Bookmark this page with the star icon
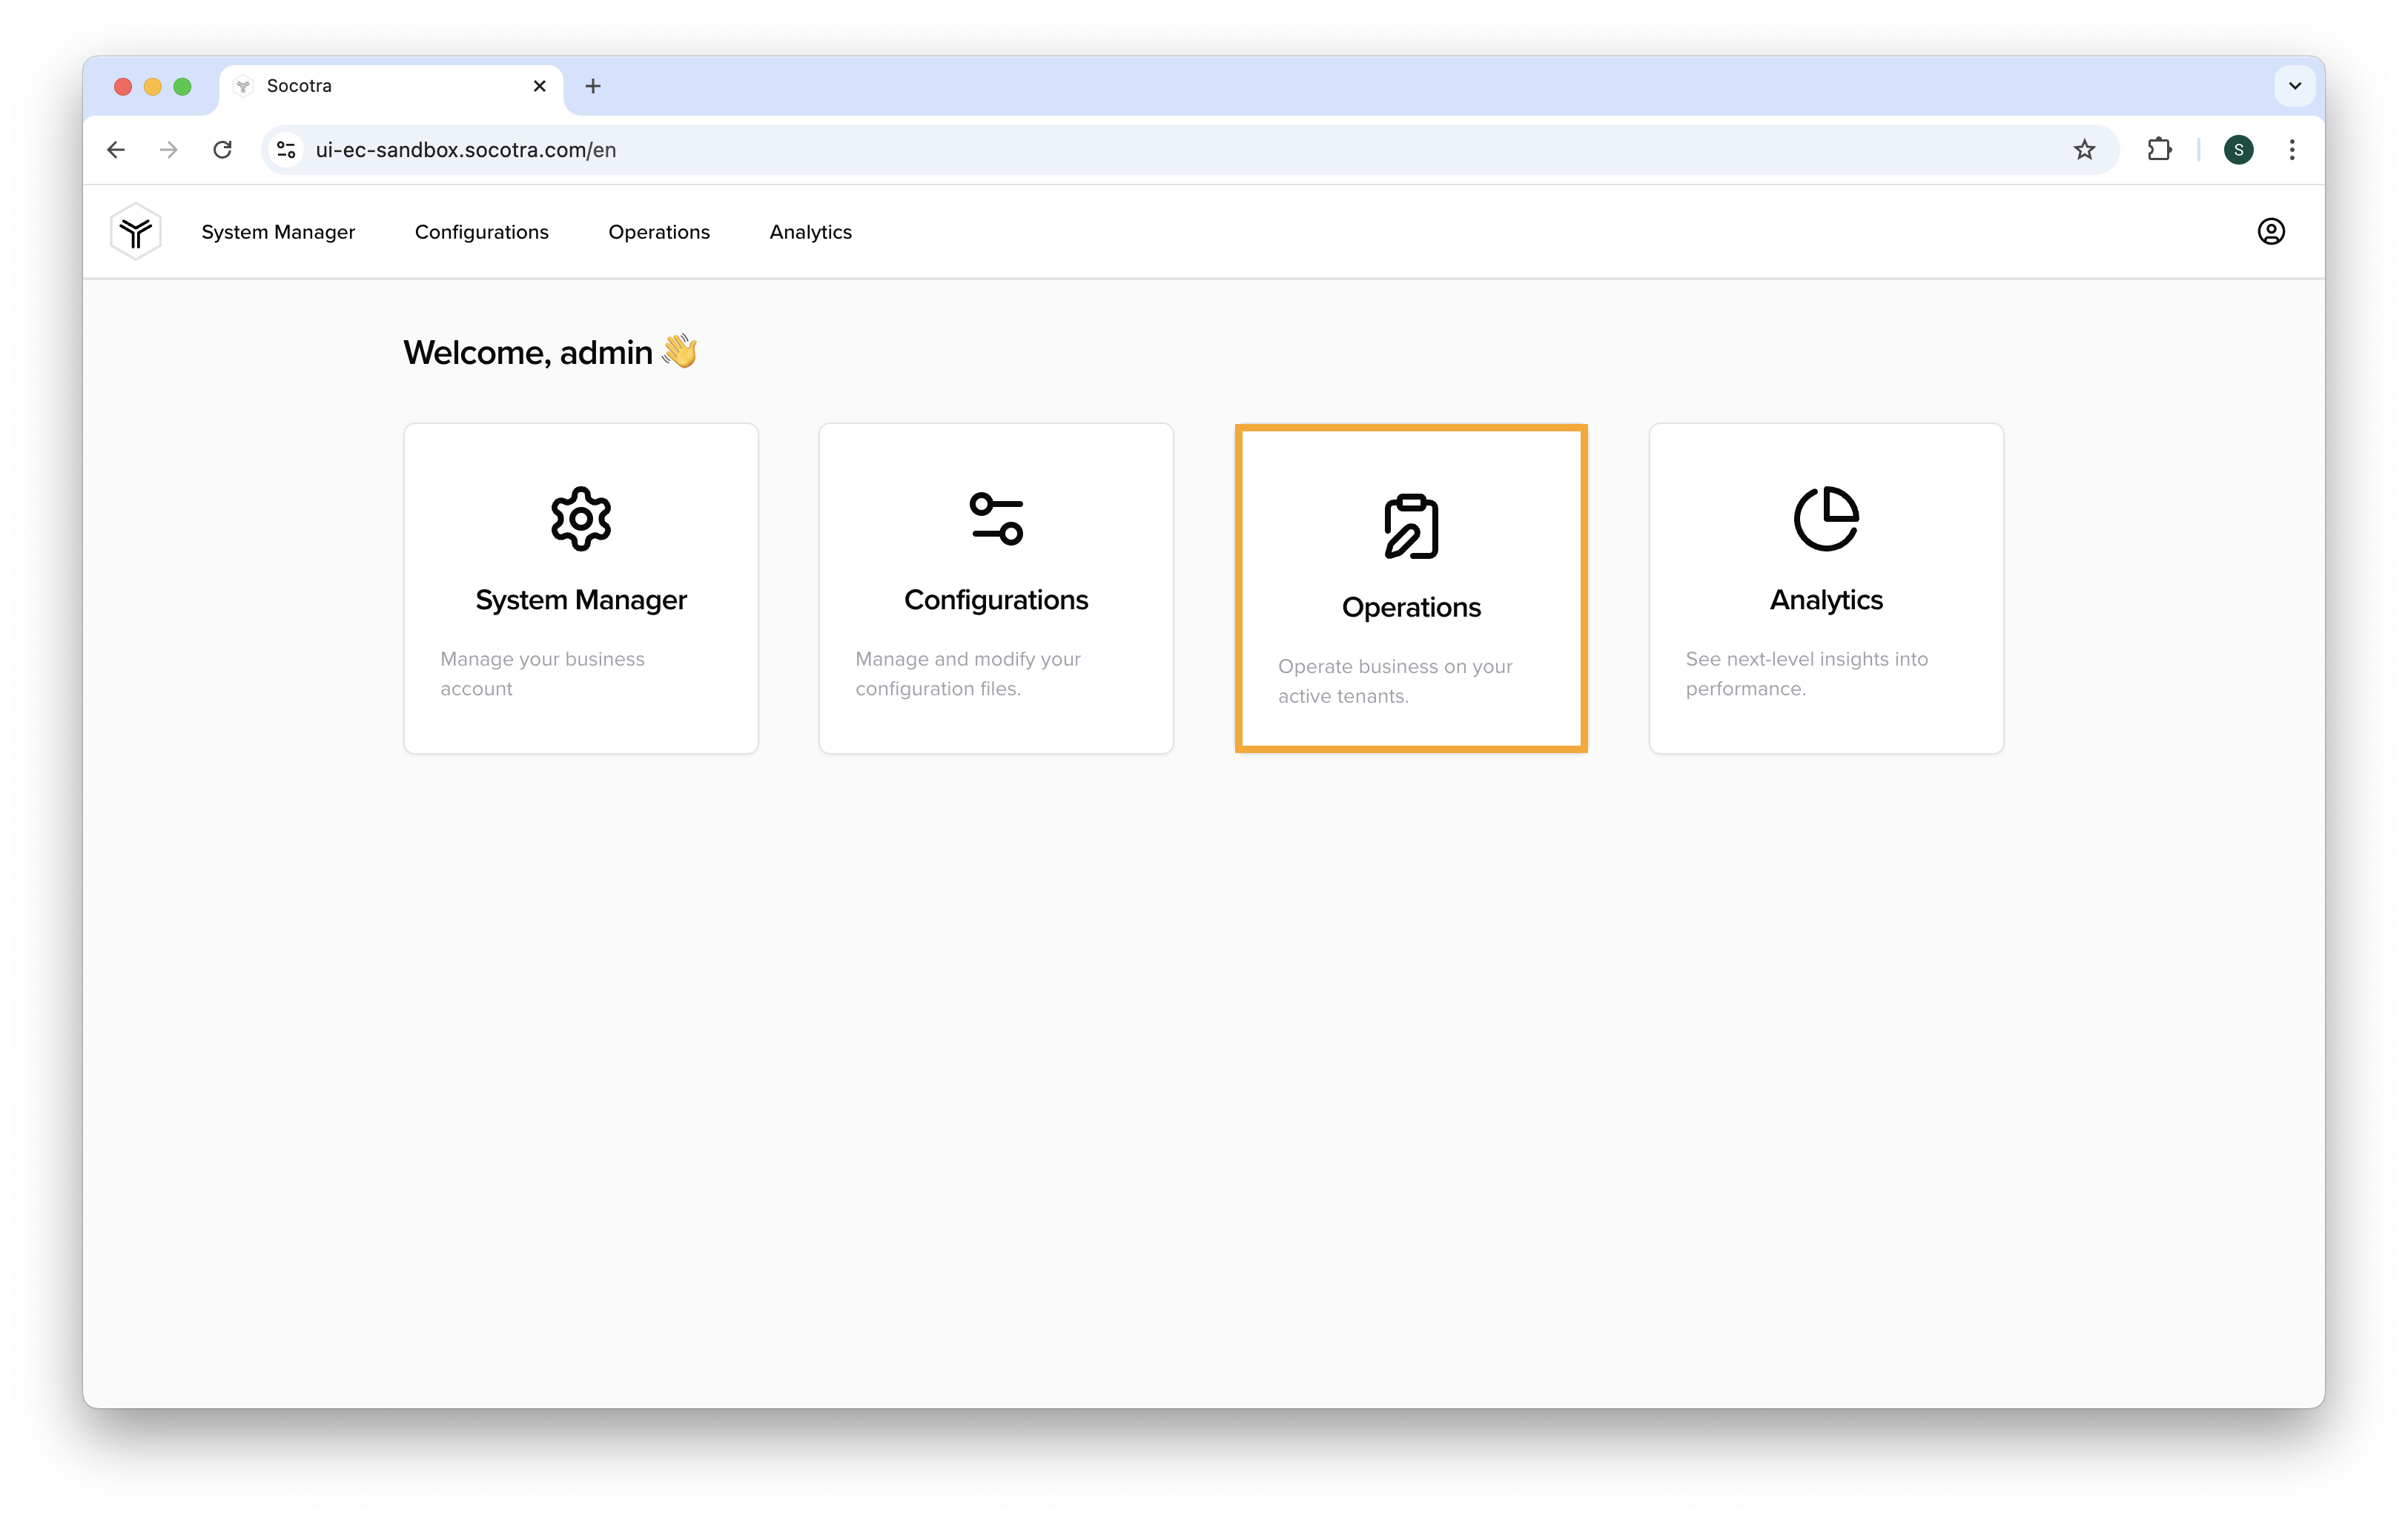 coord(2084,150)
